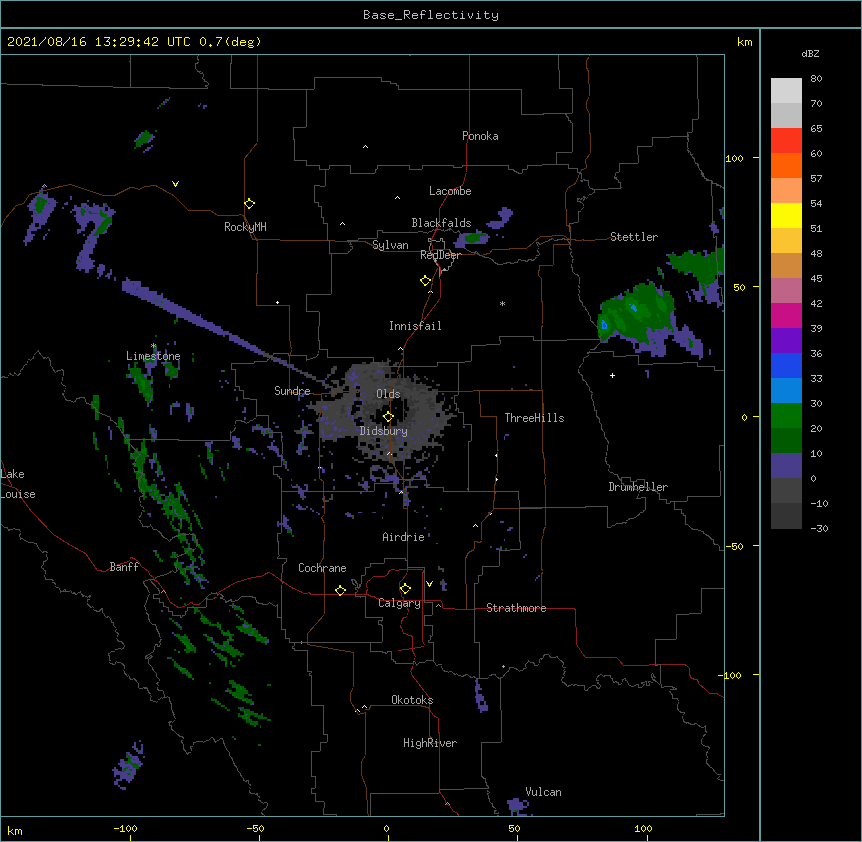Screen dimensions: 862x842
Task: Click the blue 36 dBZ legend swatch
Action: 786,365
